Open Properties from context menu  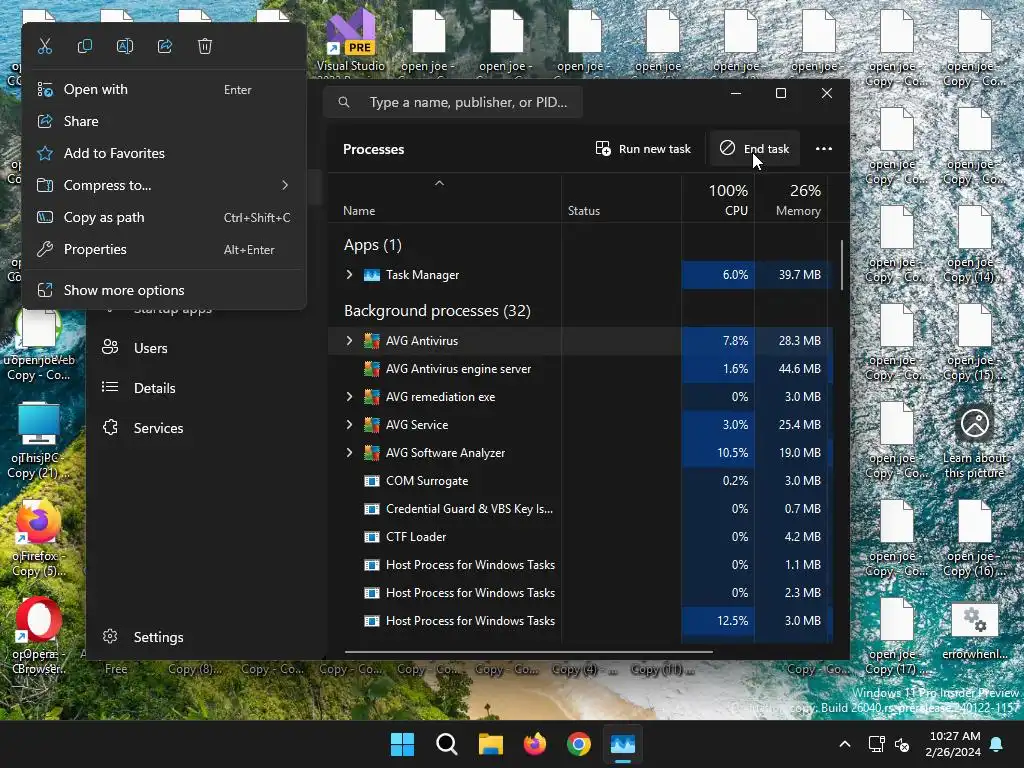tap(164, 249)
